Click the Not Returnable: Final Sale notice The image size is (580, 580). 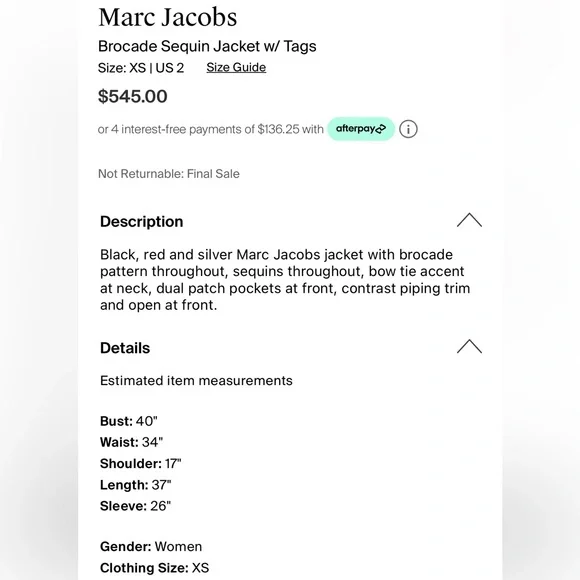click(x=169, y=174)
